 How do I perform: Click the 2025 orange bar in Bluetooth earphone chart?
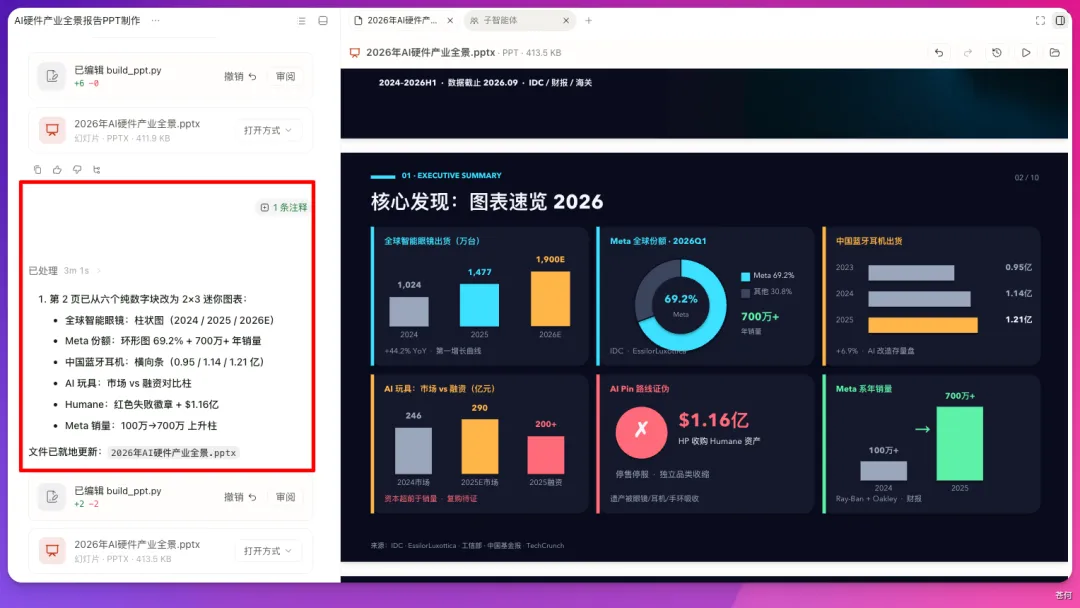tap(923, 325)
